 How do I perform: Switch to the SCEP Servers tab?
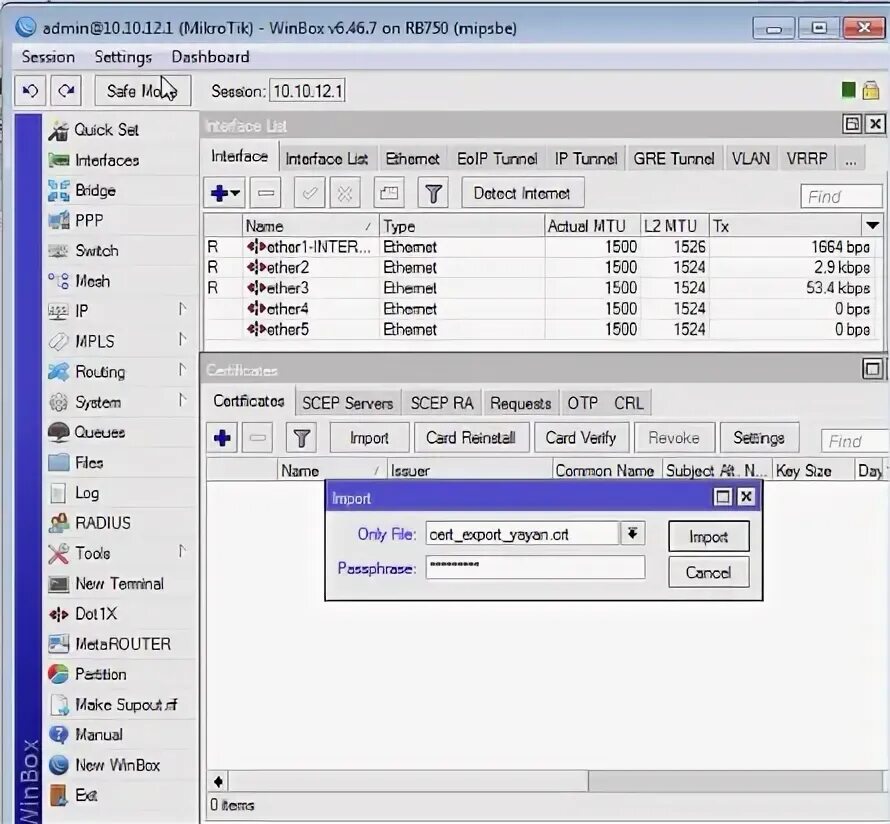pos(347,403)
